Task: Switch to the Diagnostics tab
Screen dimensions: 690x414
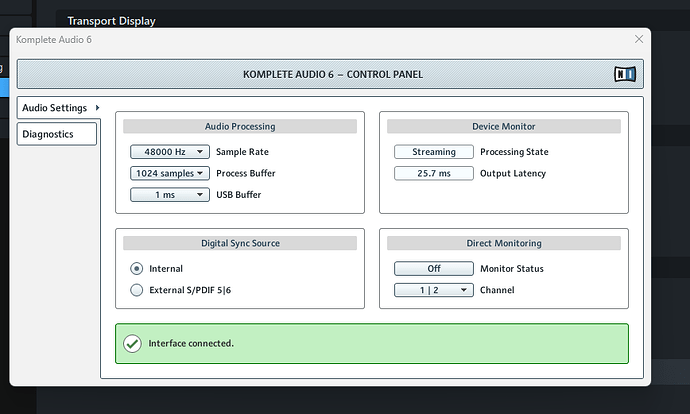Action: (x=57, y=134)
